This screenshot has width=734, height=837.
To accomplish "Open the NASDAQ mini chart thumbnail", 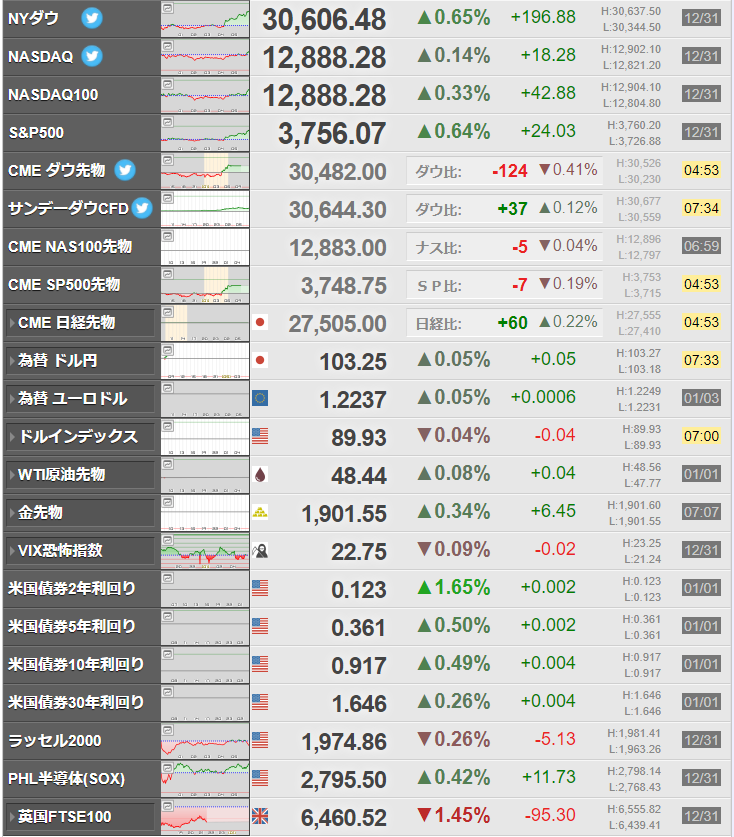I will click(x=205, y=57).
